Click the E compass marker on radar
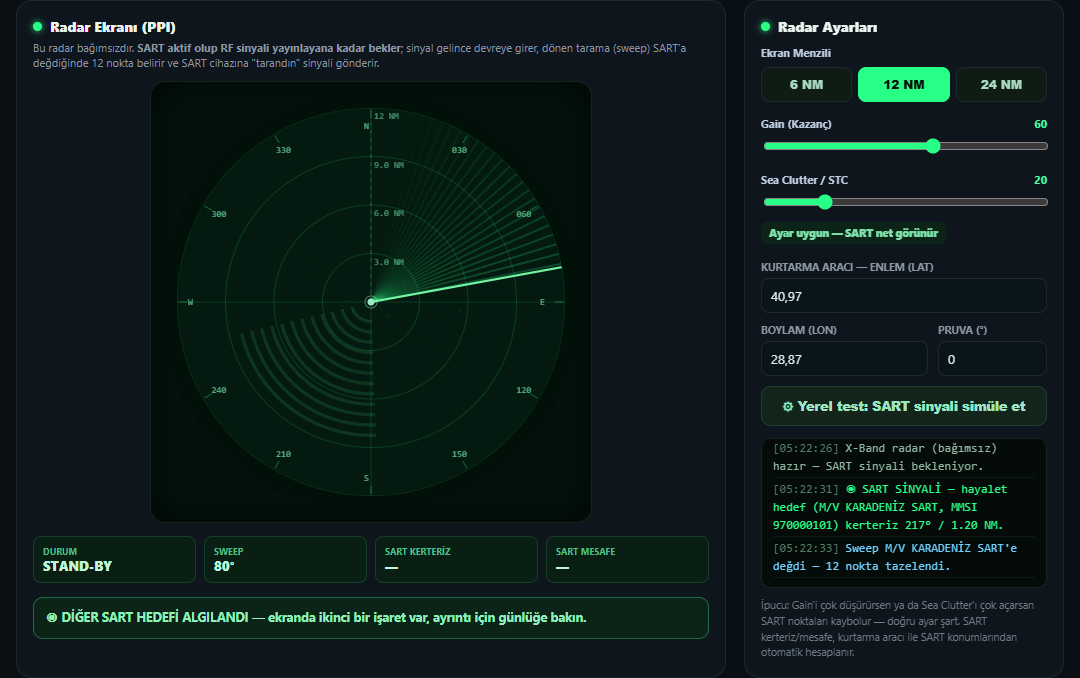The image size is (1080, 678). click(x=542, y=302)
